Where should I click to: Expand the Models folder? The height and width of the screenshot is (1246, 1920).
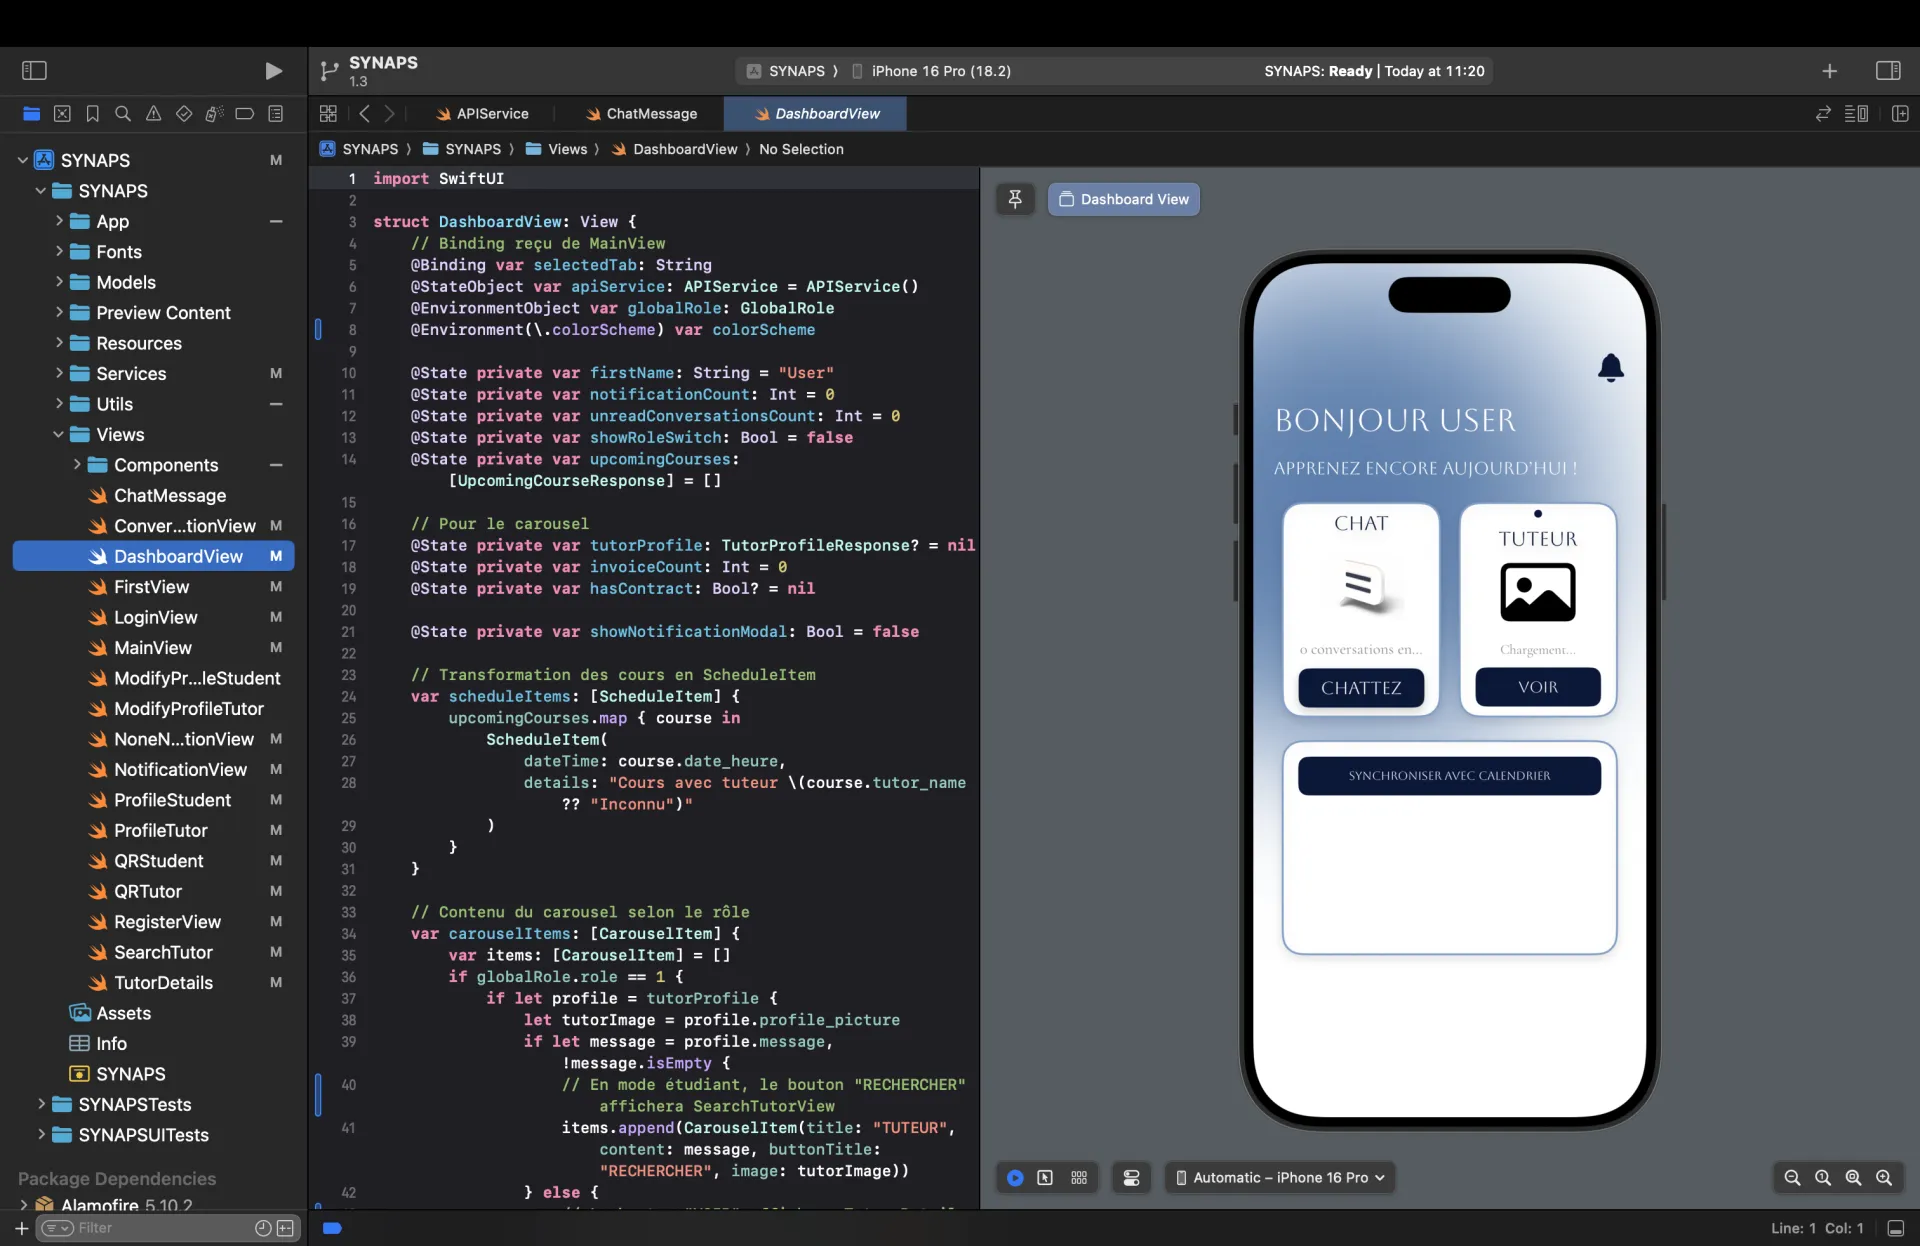click(x=58, y=282)
